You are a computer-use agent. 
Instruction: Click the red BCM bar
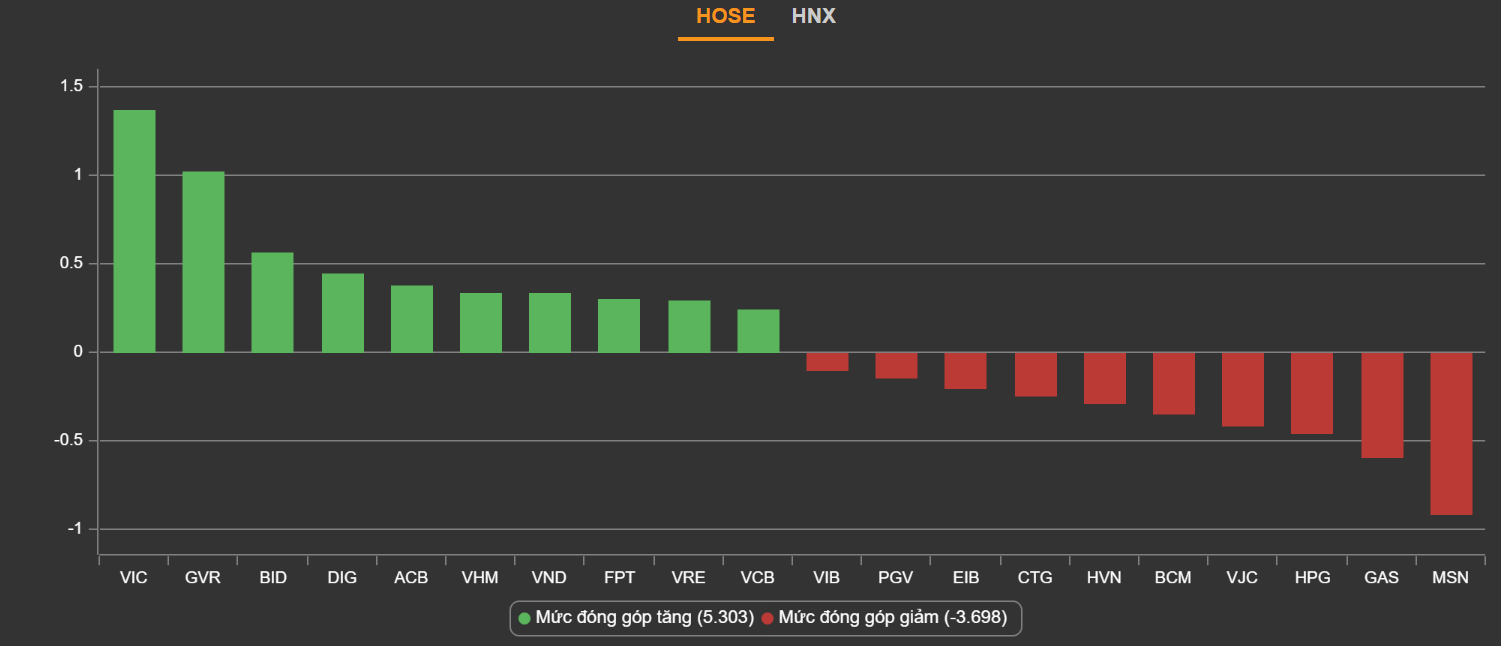pyautogui.click(x=1173, y=383)
